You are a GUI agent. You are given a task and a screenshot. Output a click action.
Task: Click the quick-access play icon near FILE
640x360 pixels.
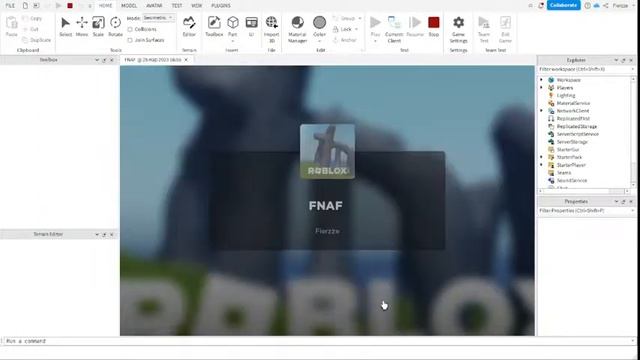pyautogui.click(x=58, y=6)
